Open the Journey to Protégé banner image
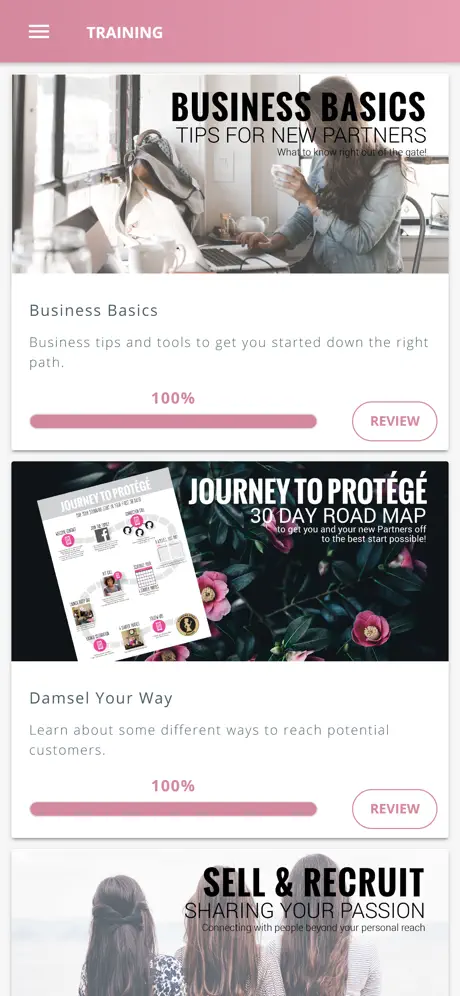Image resolution: width=460 pixels, height=996 pixels. (230, 562)
